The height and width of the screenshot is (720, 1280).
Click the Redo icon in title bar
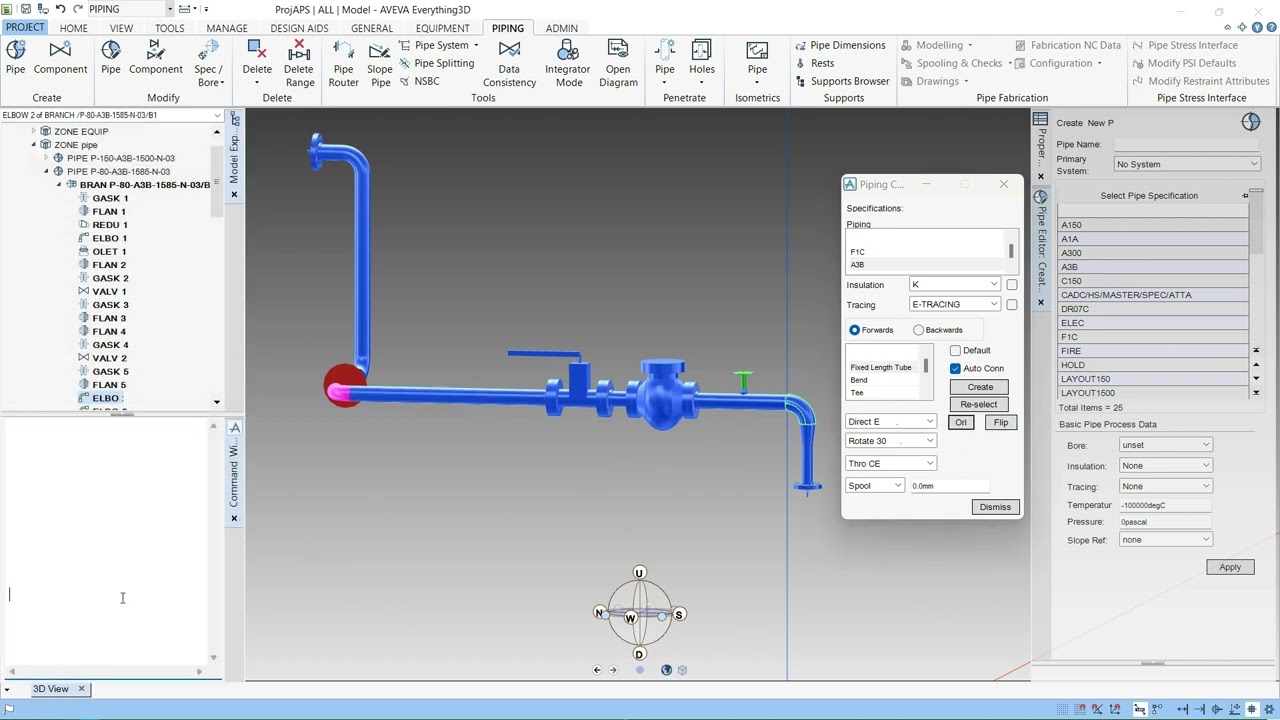[x=77, y=9]
